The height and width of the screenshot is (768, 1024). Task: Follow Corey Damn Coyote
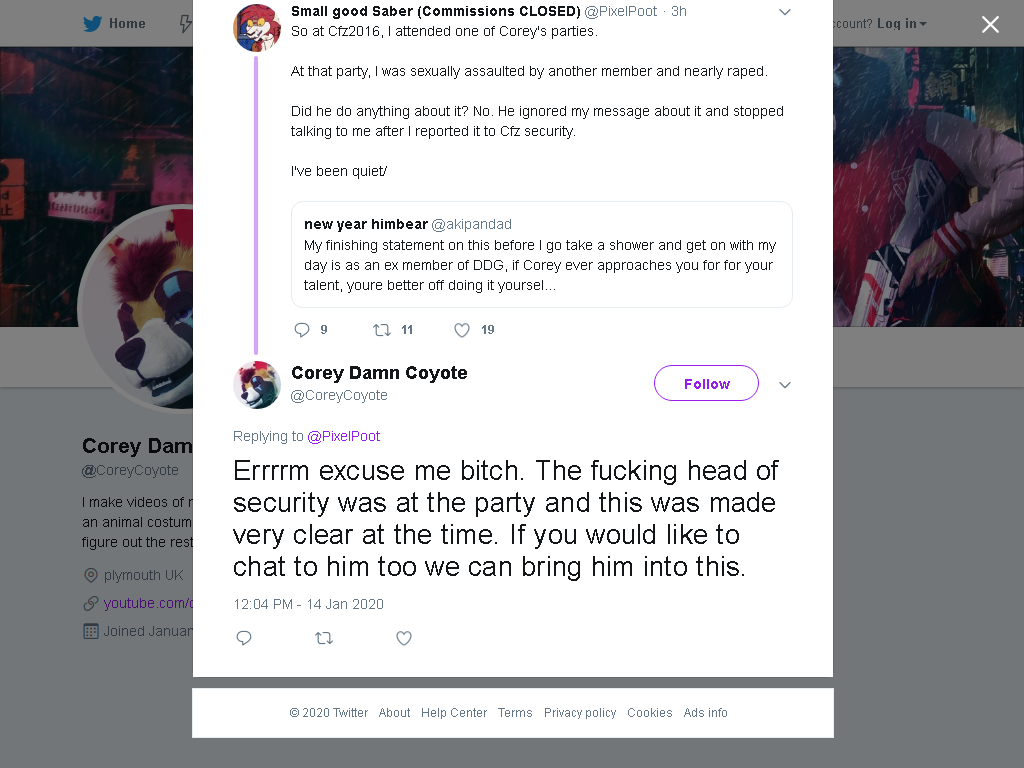[x=706, y=383]
